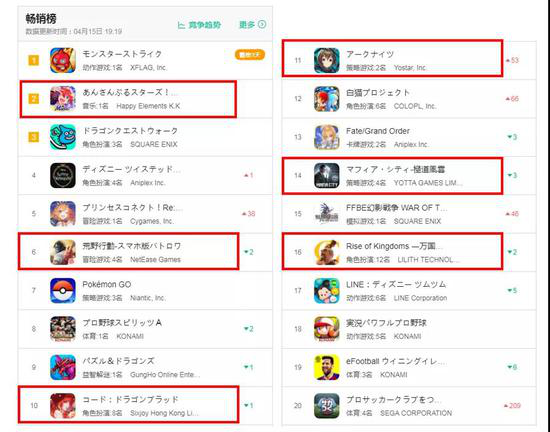
Task: Click the LINE Disney Tsum Tsum icon
Action: point(327,290)
